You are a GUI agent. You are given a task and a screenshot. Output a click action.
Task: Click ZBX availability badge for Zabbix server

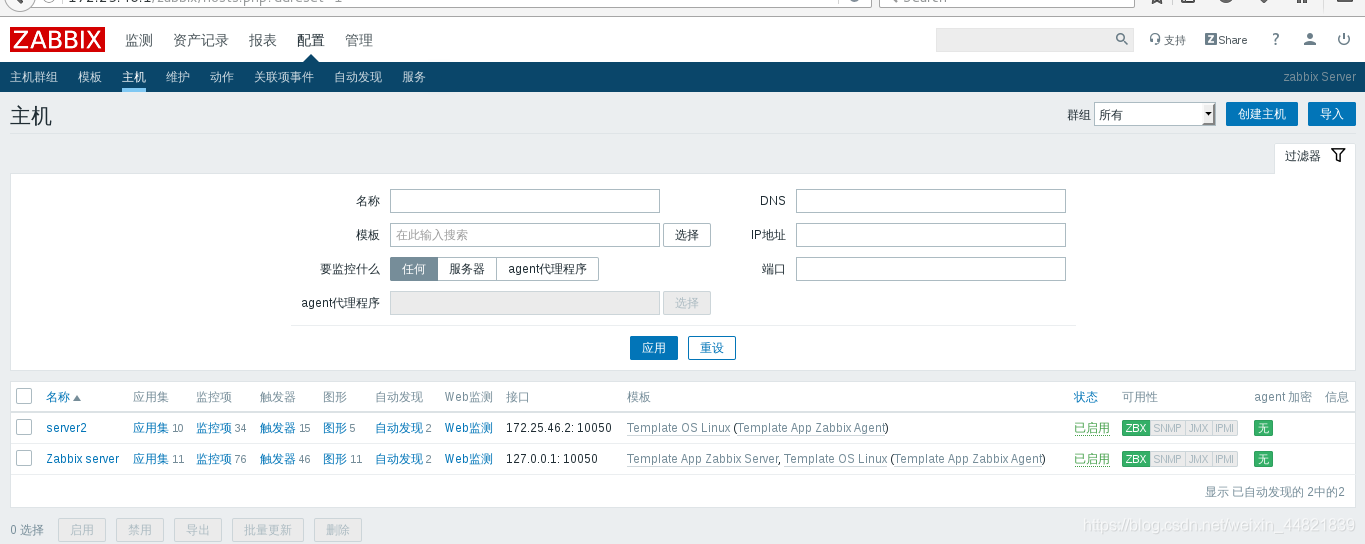(x=1135, y=459)
